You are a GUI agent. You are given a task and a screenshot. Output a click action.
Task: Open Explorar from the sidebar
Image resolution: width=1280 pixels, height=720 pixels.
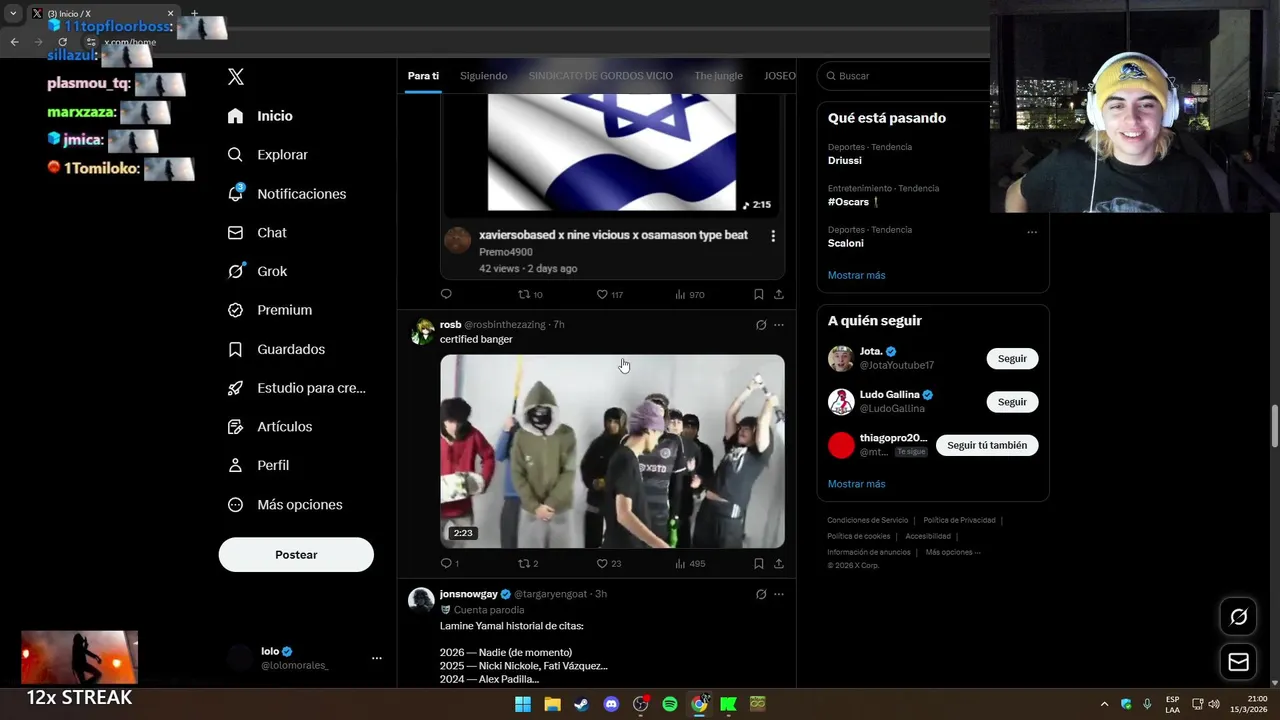(267, 155)
